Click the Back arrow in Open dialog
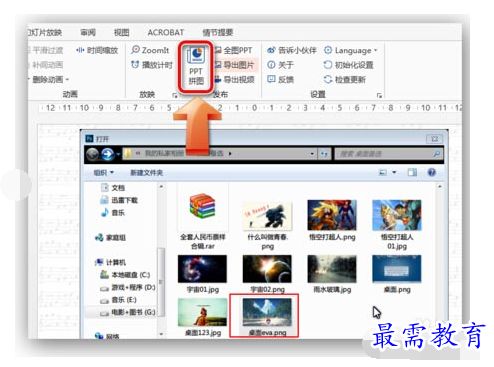494x367 pixels. pos(93,154)
